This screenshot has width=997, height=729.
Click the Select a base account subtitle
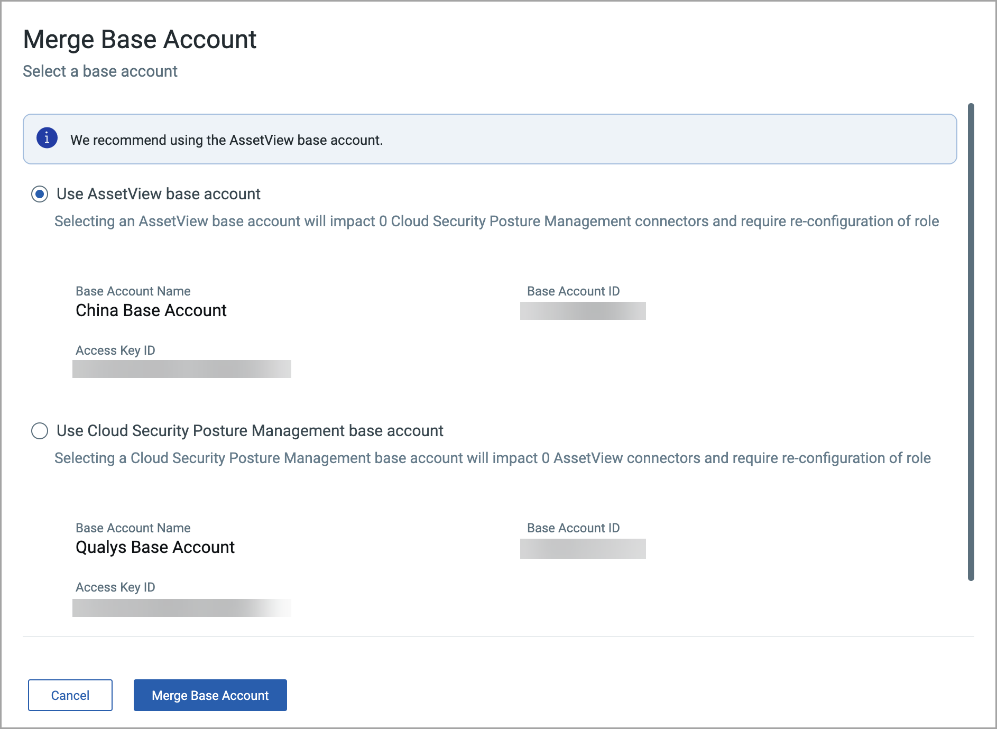(x=100, y=71)
